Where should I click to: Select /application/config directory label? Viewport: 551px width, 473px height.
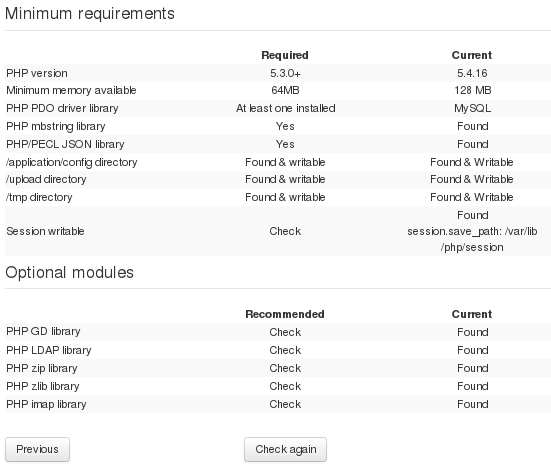point(72,162)
